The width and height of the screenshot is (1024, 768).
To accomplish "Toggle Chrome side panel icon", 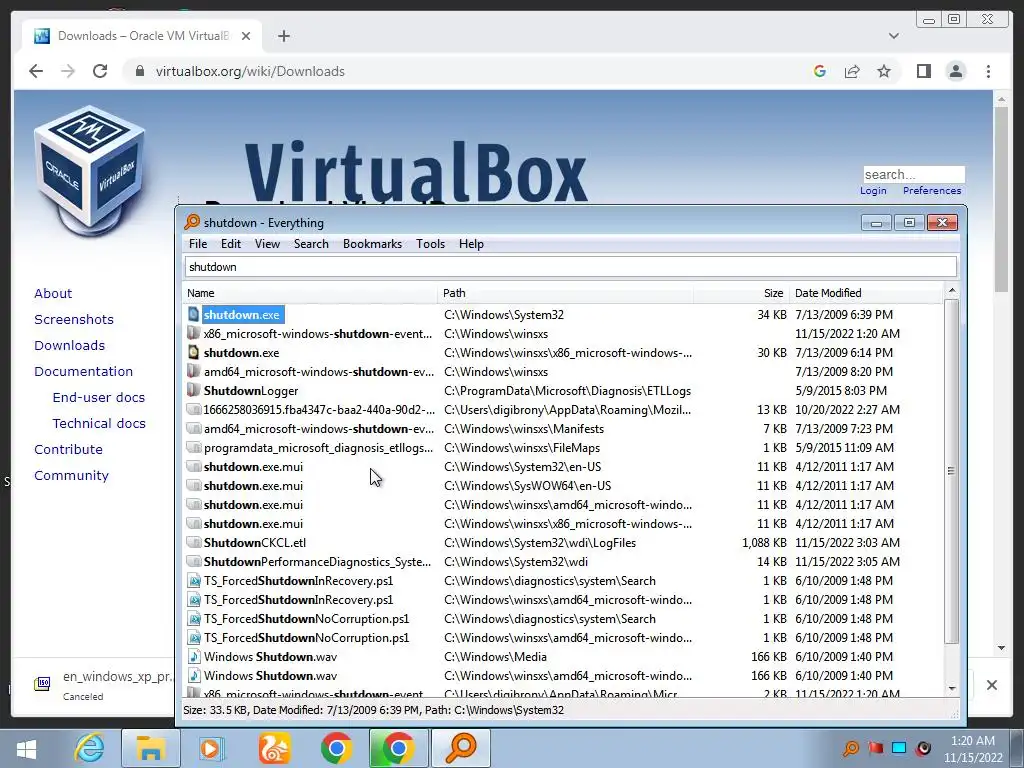I will 923,71.
